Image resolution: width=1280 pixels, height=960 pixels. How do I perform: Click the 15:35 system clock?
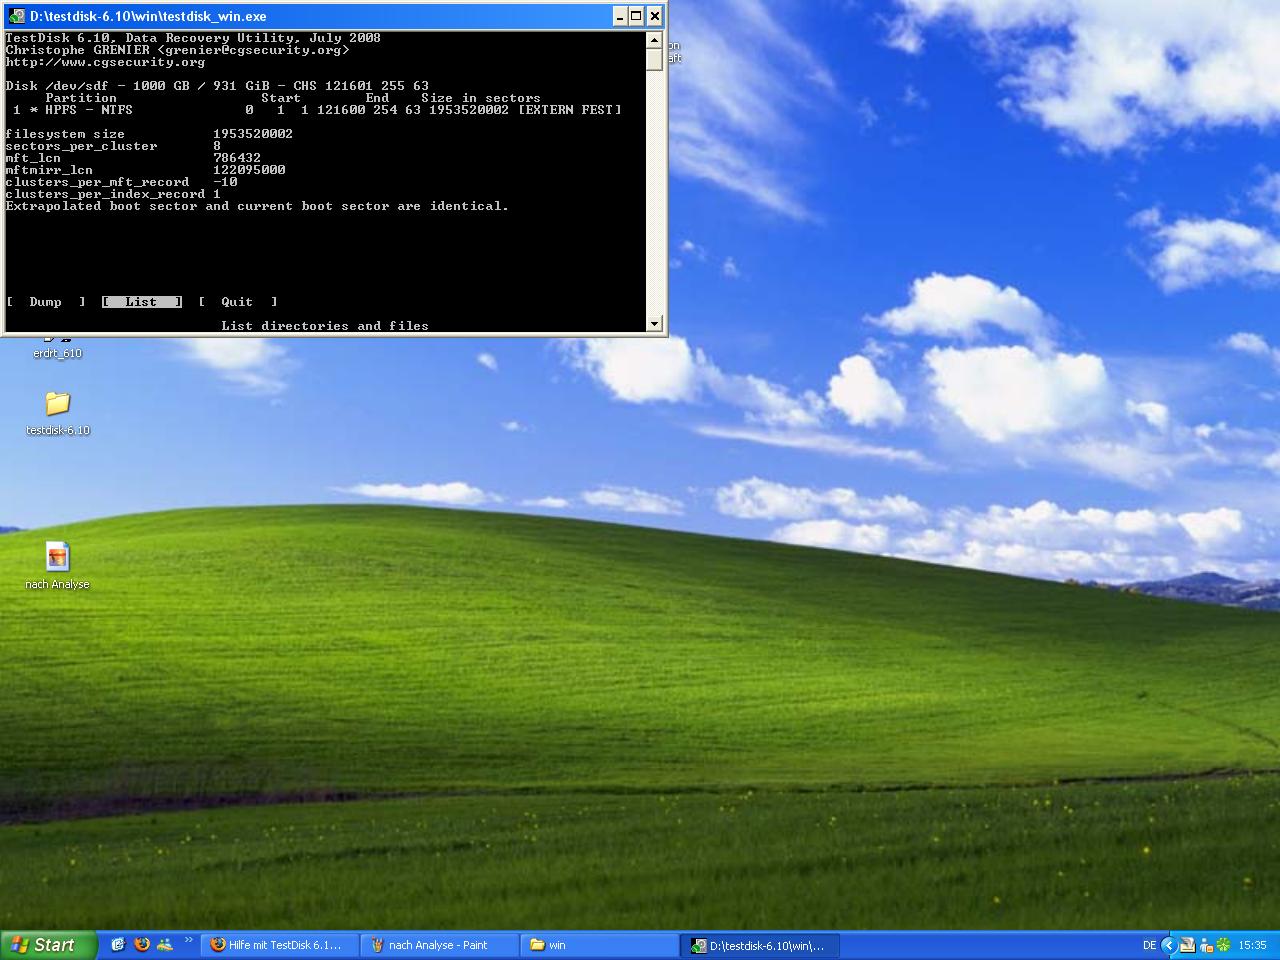tap(1252, 945)
